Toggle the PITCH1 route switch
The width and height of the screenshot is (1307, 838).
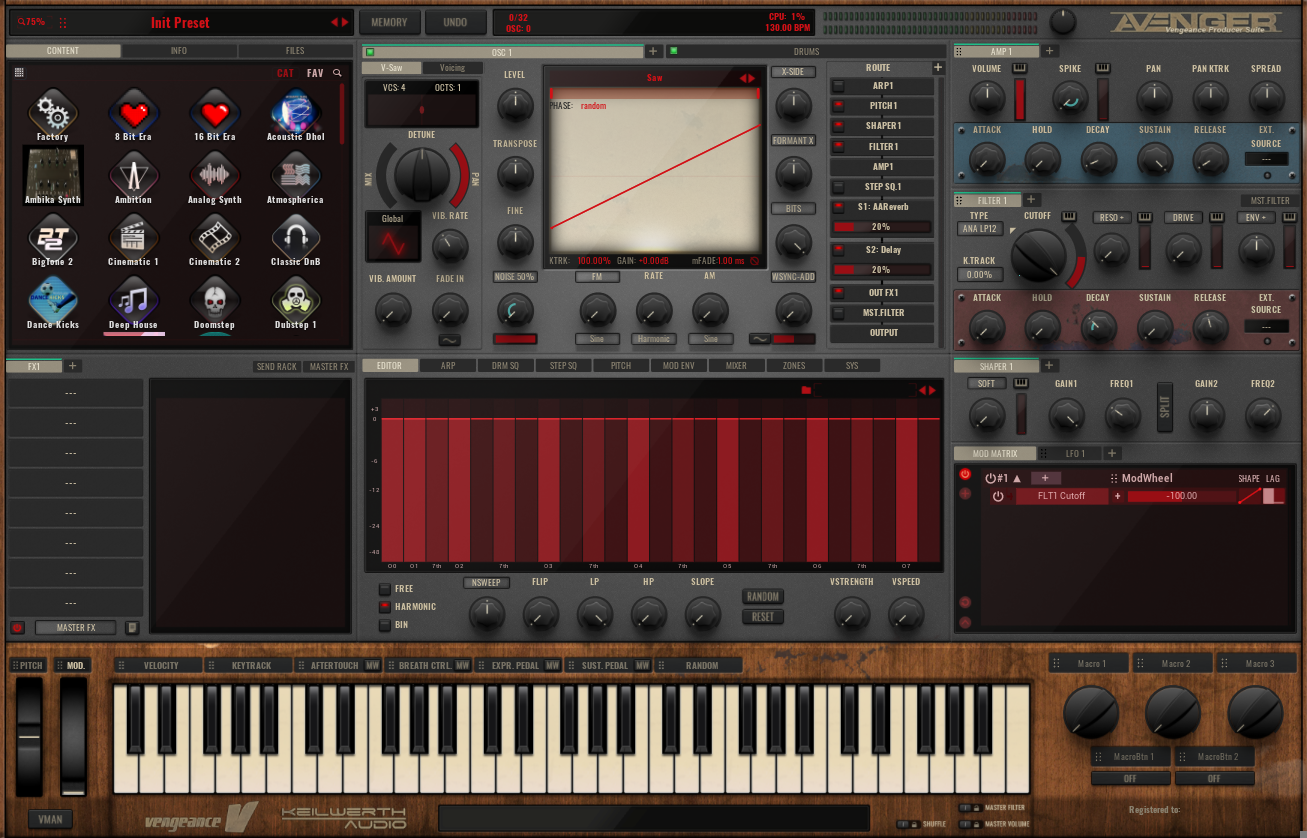839,106
